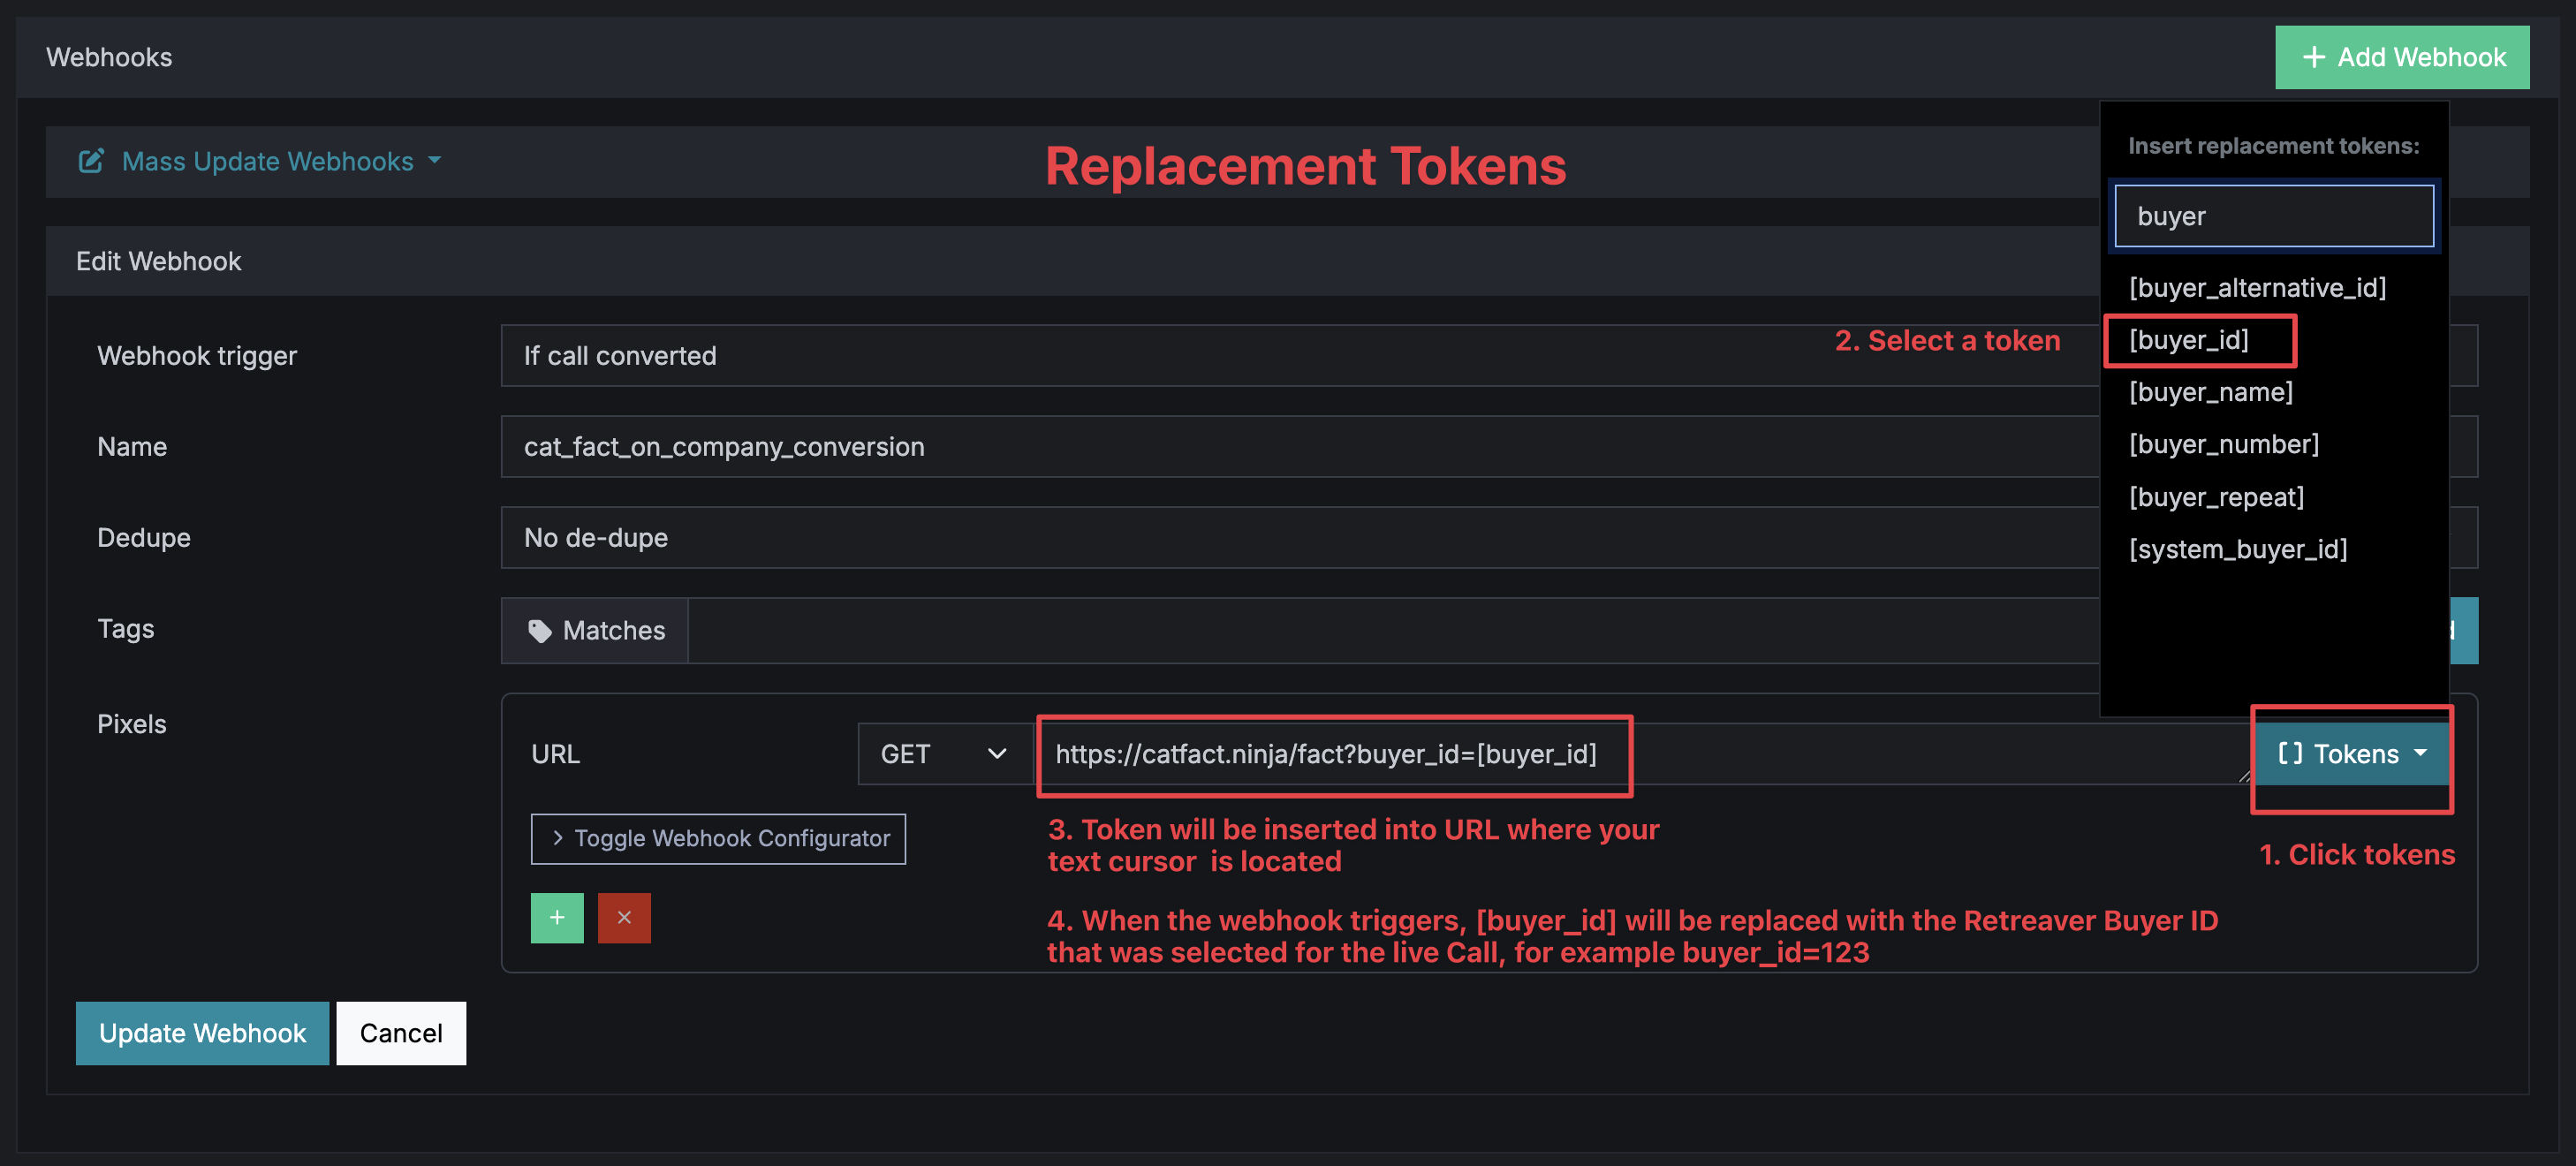Open the Tokens dropdown caret

[x=2420, y=753]
